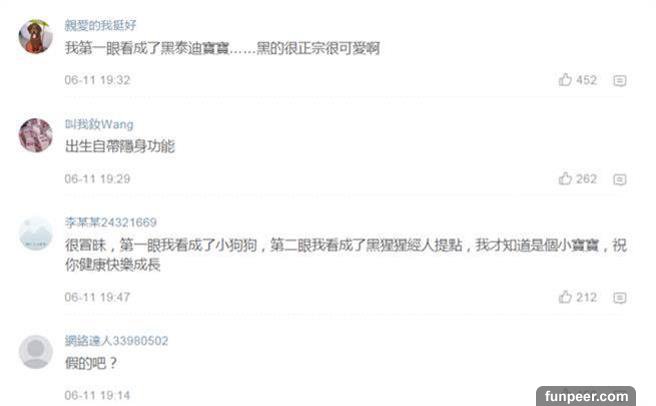Visit username 網絡達人33980502 profile
The image size is (656, 406).
click(x=116, y=341)
